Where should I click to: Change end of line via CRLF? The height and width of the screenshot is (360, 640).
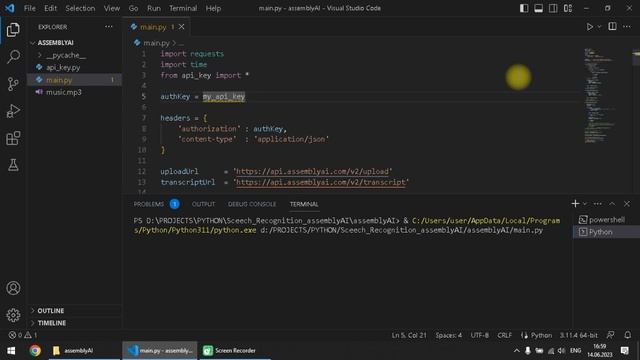(504, 335)
